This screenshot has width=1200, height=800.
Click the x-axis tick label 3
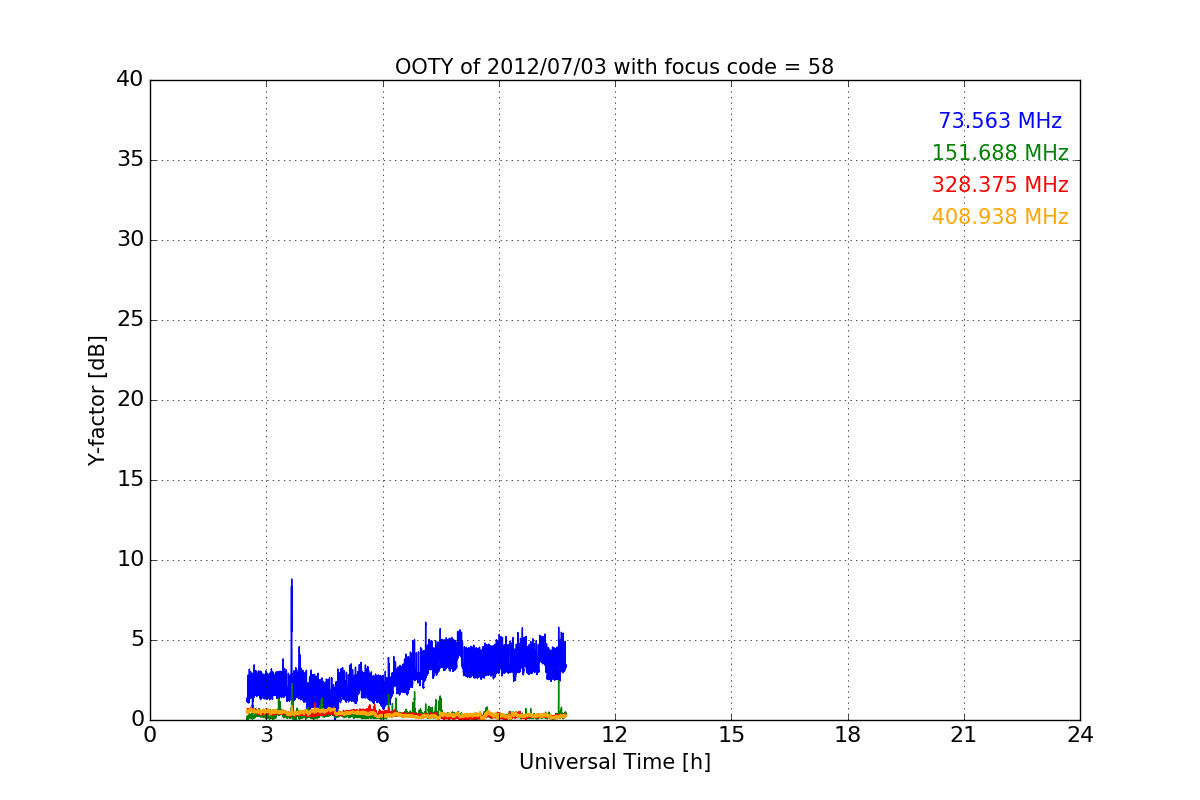[x=266, y=735]
